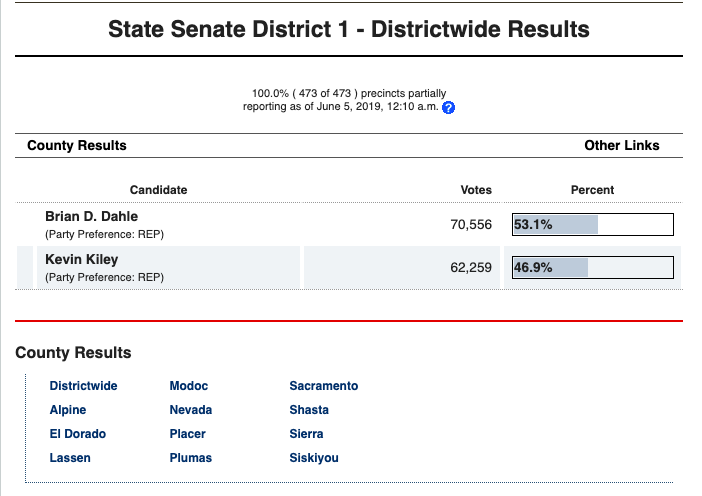This screenshot has height=496, width=702.
Task: Switch to the County Results tab
Action: coord(77,146)
